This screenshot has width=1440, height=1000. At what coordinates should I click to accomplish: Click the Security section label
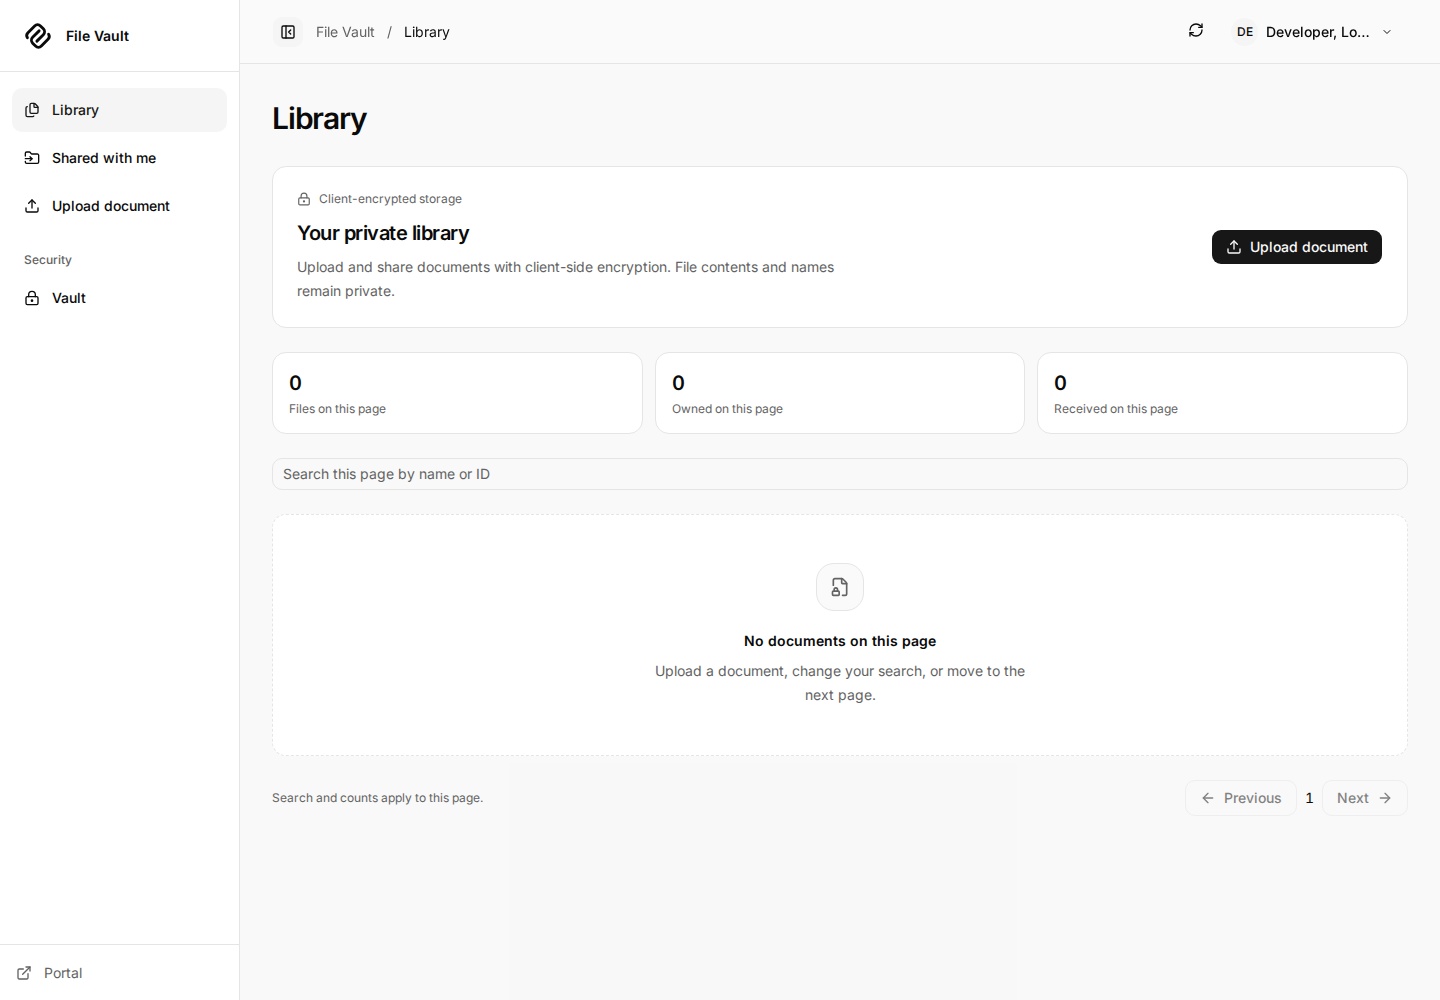pos(48,260)
